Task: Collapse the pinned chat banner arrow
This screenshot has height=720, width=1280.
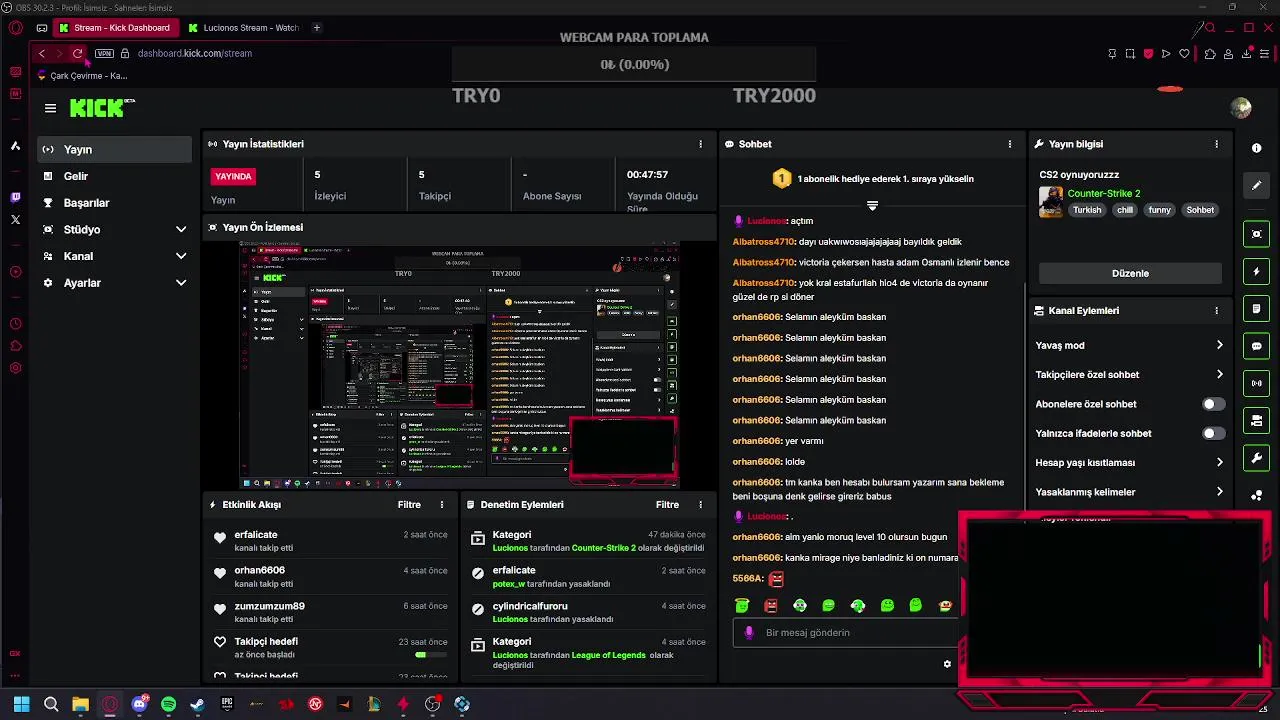Action: (x=872, y=205)
